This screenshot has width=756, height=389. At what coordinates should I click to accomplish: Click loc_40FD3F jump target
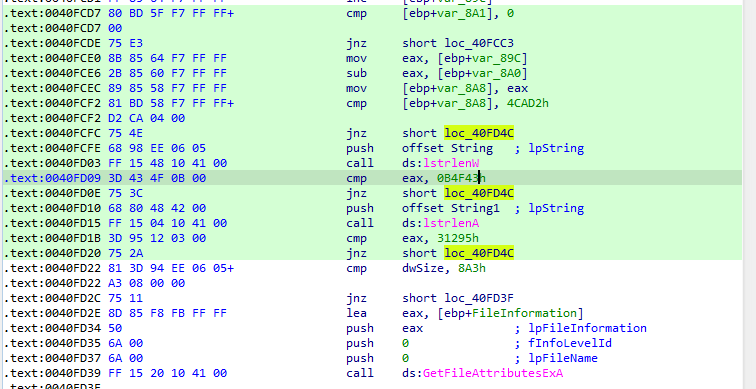click(479, 298)
